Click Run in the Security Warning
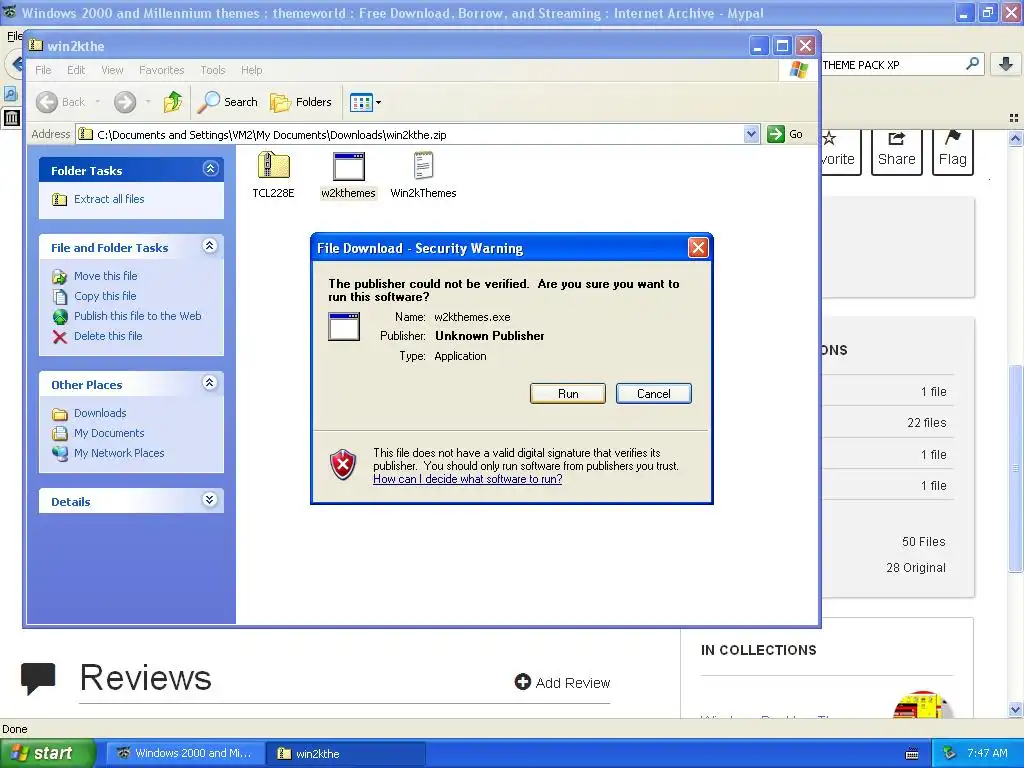Screen dimensions: 1024x768 click(x=568, y=394)
